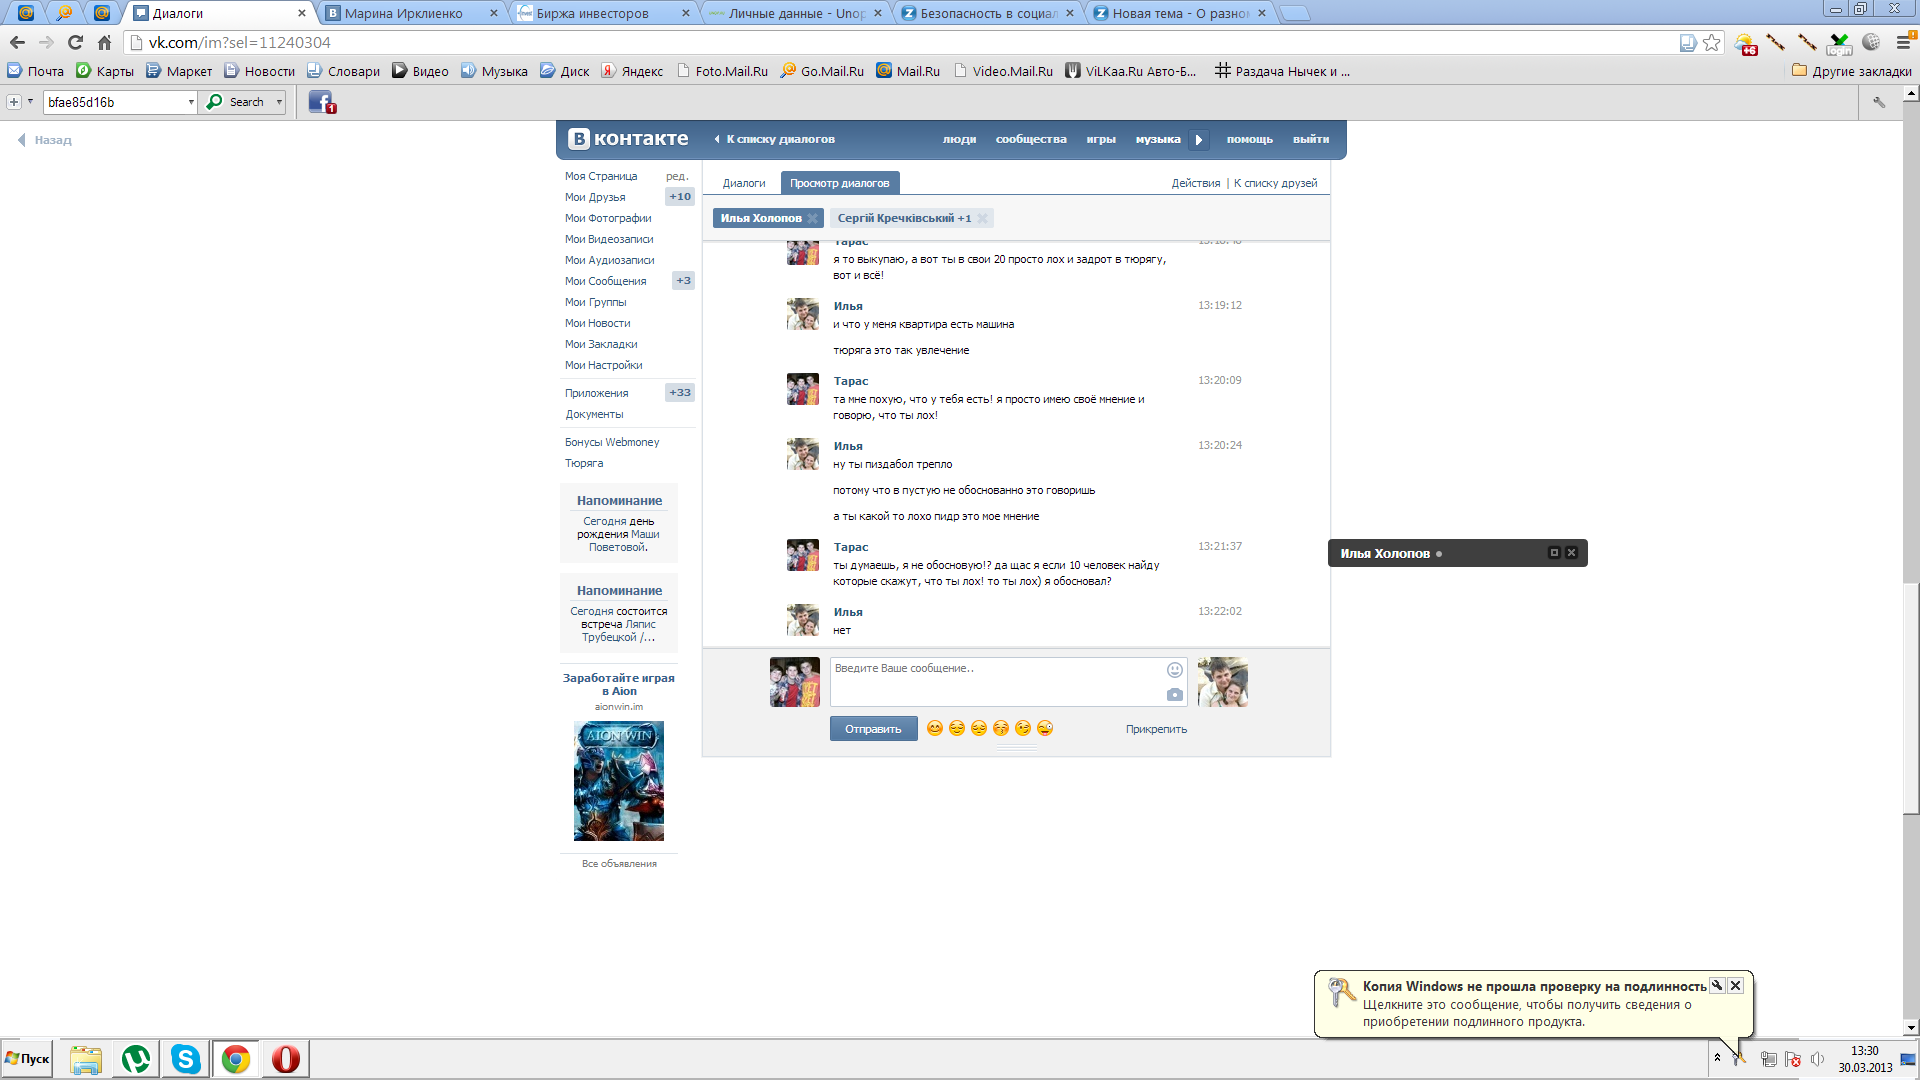Screen dimensions: 1920x1080
Task: Click the VKontakte logo
Action: pyautogui.click(x=628, y=139)
